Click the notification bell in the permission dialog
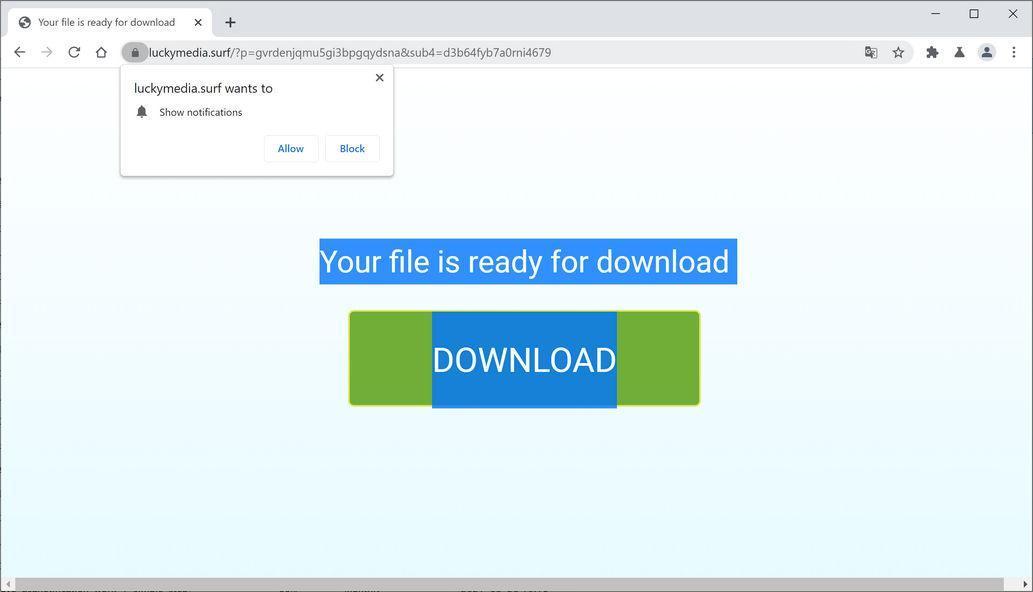 click(x=141, y=111)
